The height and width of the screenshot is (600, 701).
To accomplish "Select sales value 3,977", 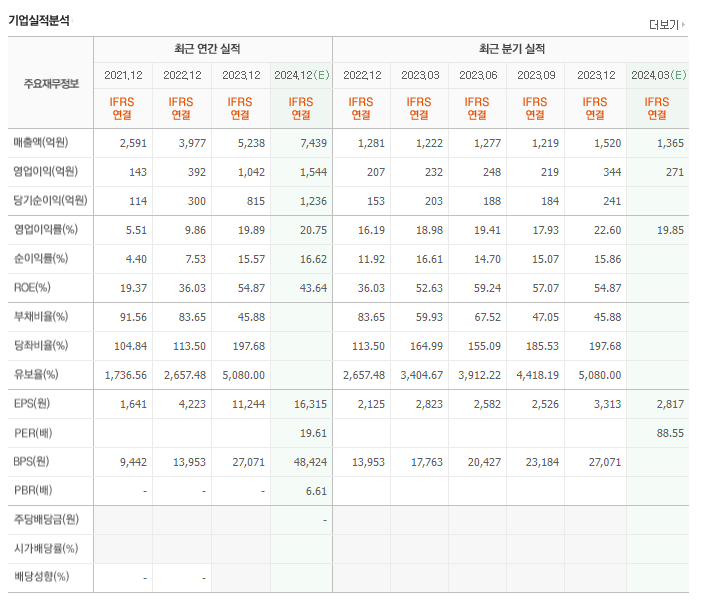I will (x=192, y=144).
